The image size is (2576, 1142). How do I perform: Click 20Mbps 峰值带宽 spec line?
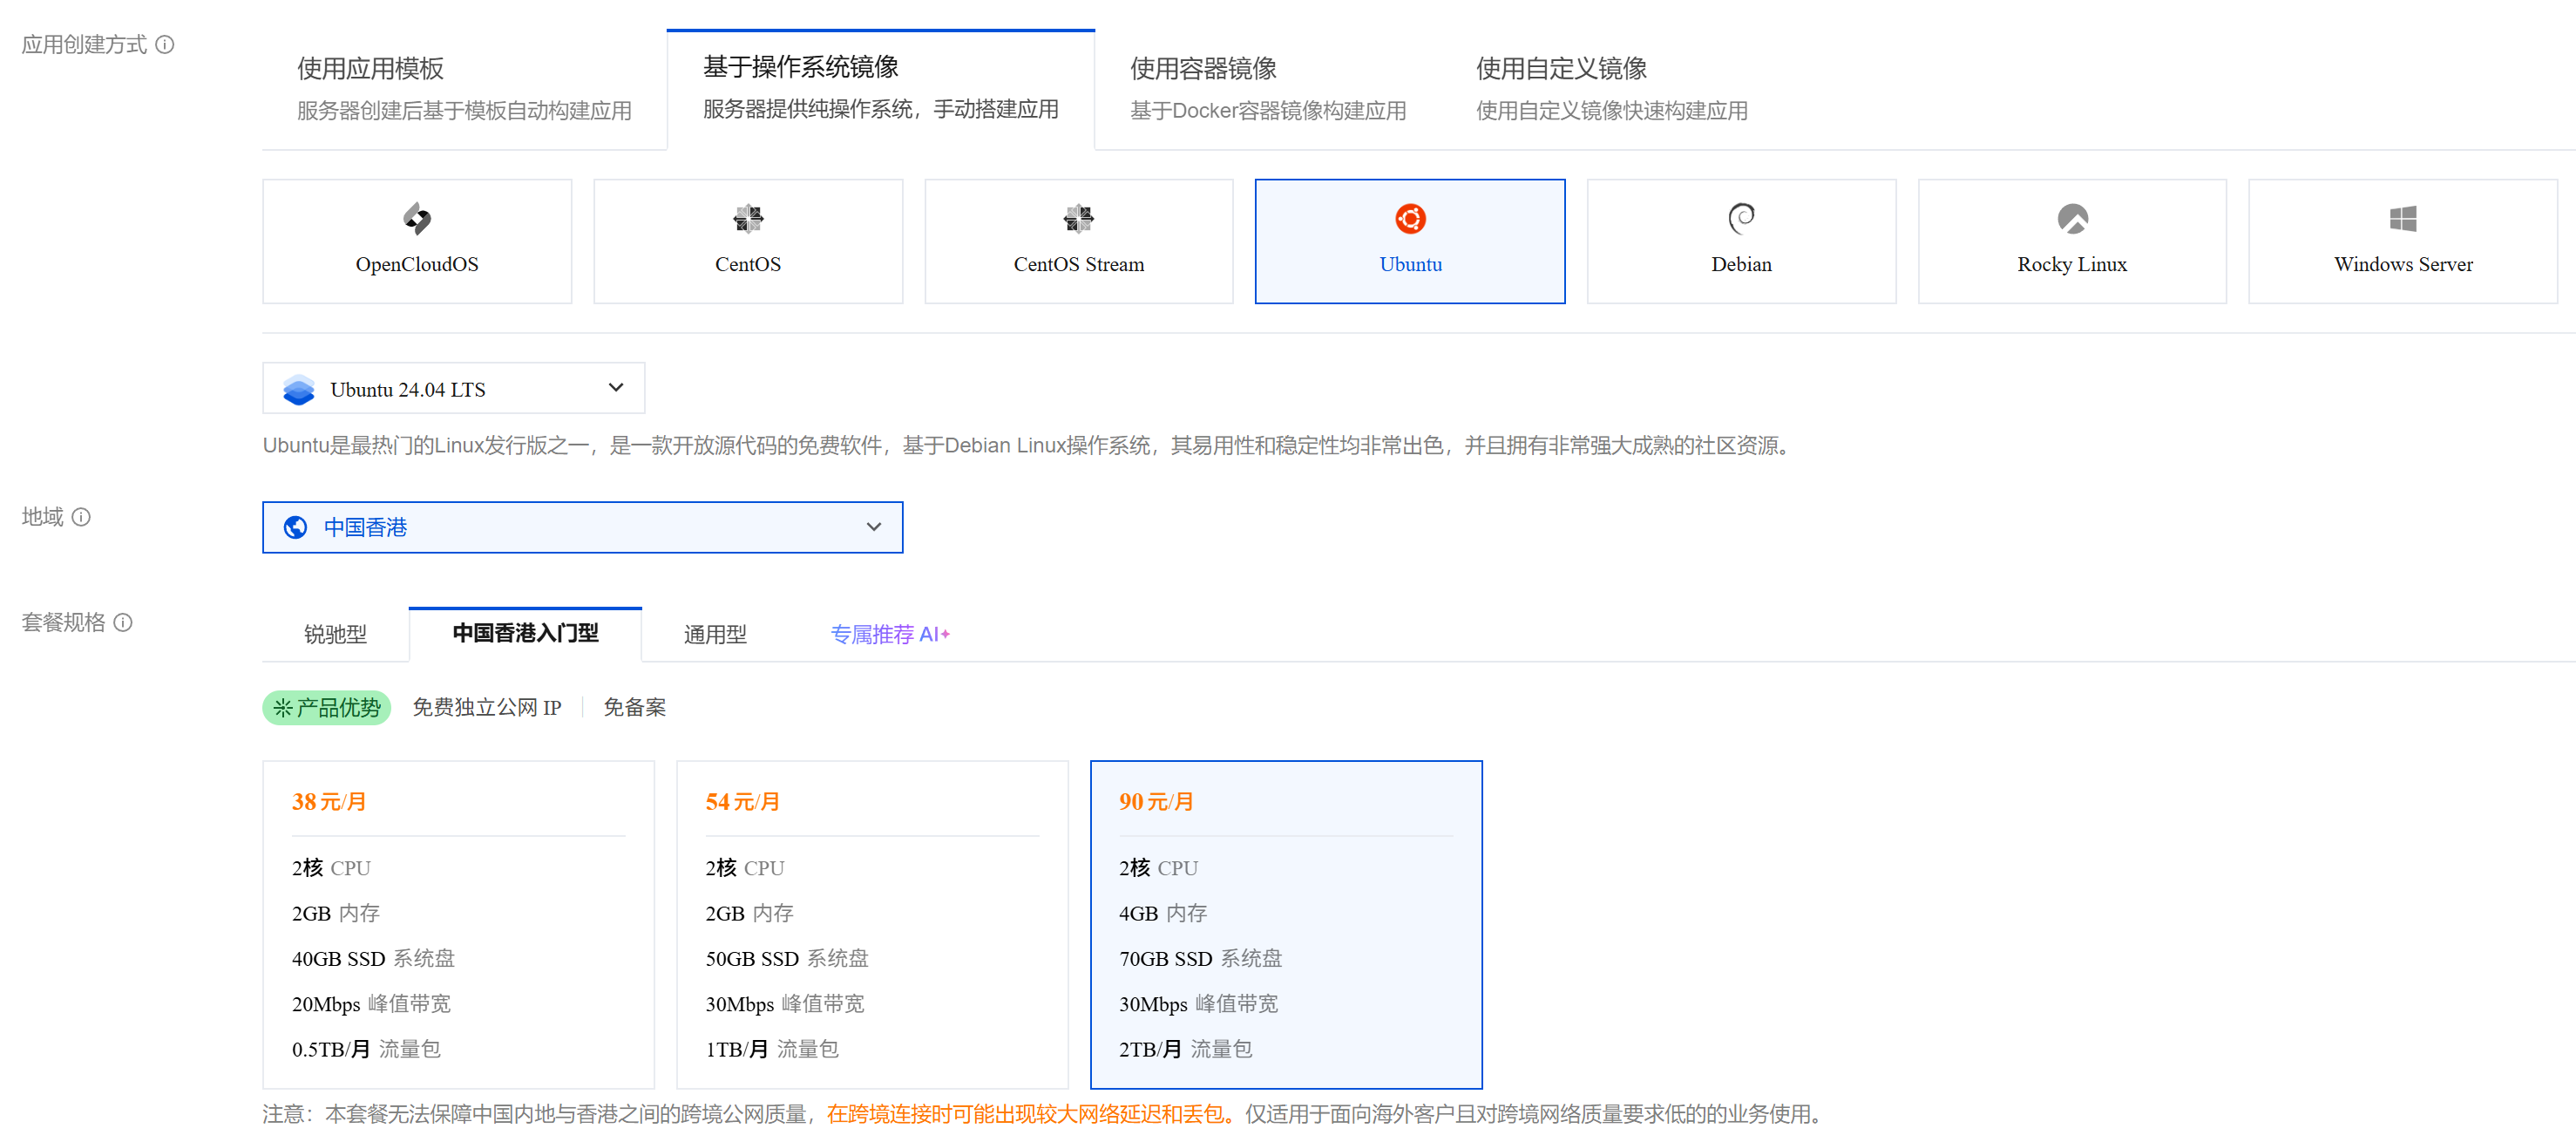pyautogui.click(x=371, y=1004)
